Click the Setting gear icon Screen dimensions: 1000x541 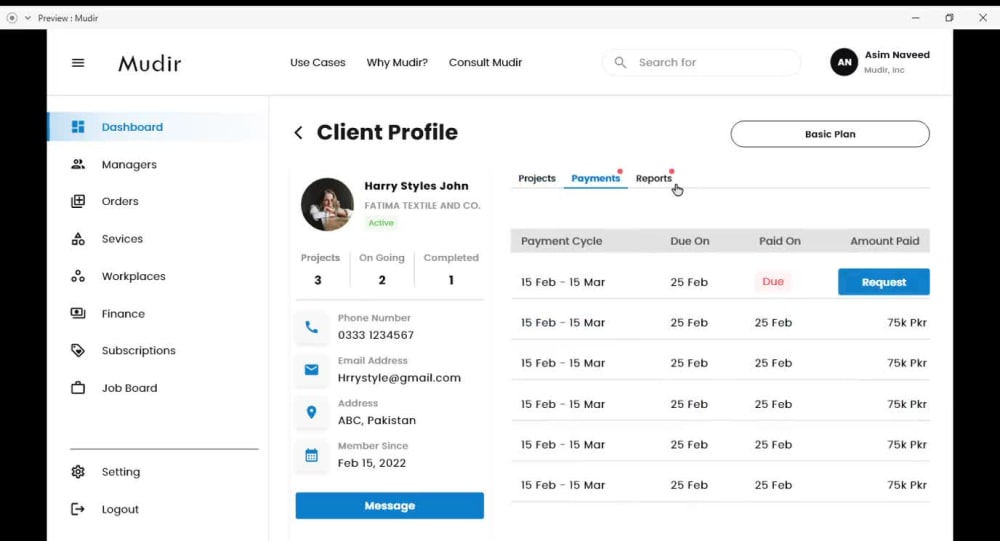(78, 471)
